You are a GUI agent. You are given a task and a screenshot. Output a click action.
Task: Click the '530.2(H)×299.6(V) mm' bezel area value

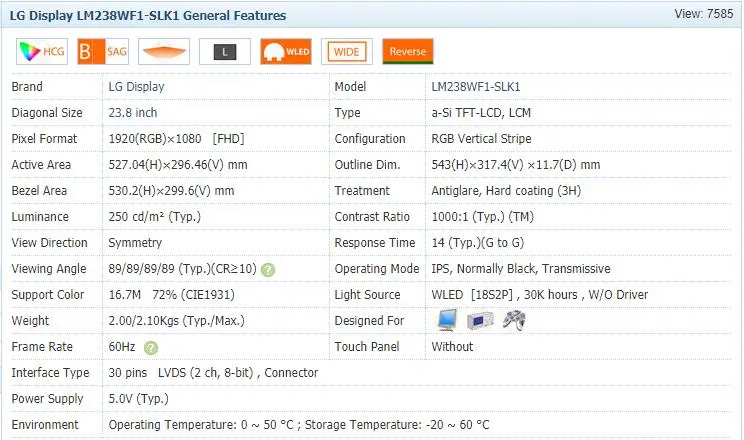[x=171, y=191]
